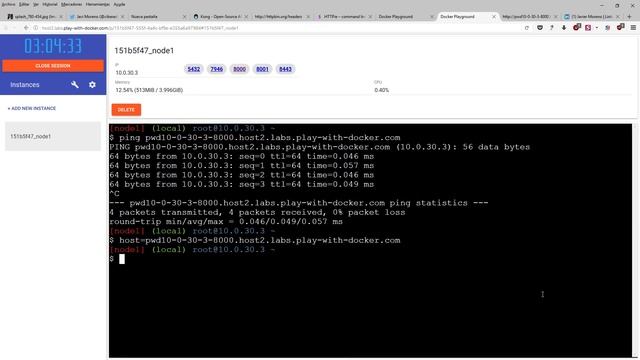Image resolution: width=640 pixels, height=360 pixels.
Task: Open port 5432 link
Action: pyautogui.click(x=193, y=69)
